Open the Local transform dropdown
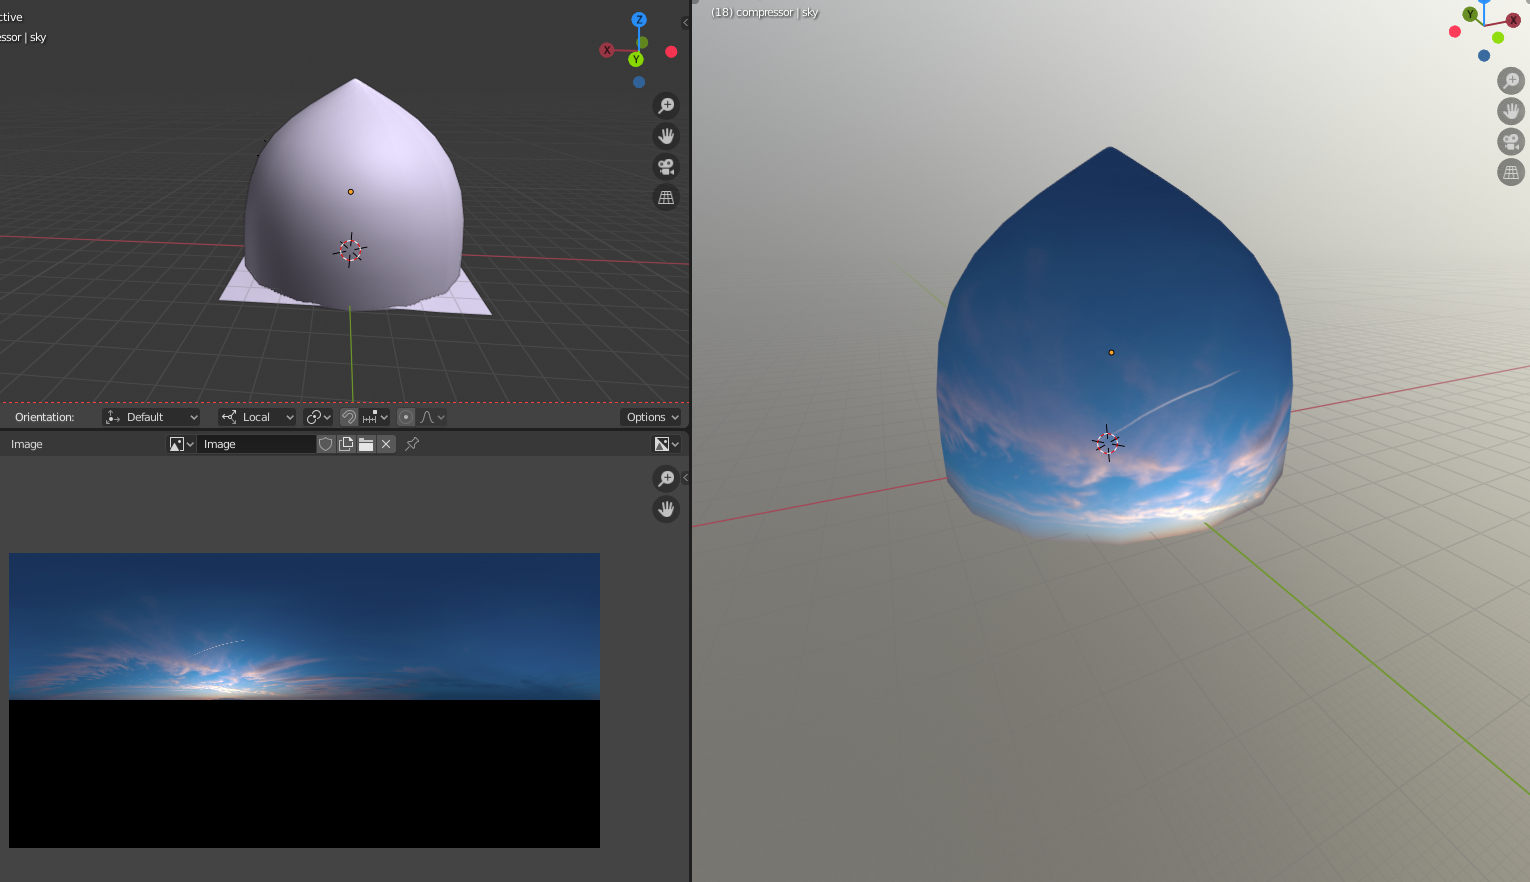The image size is (1530, 882). (x=257, y=417)
